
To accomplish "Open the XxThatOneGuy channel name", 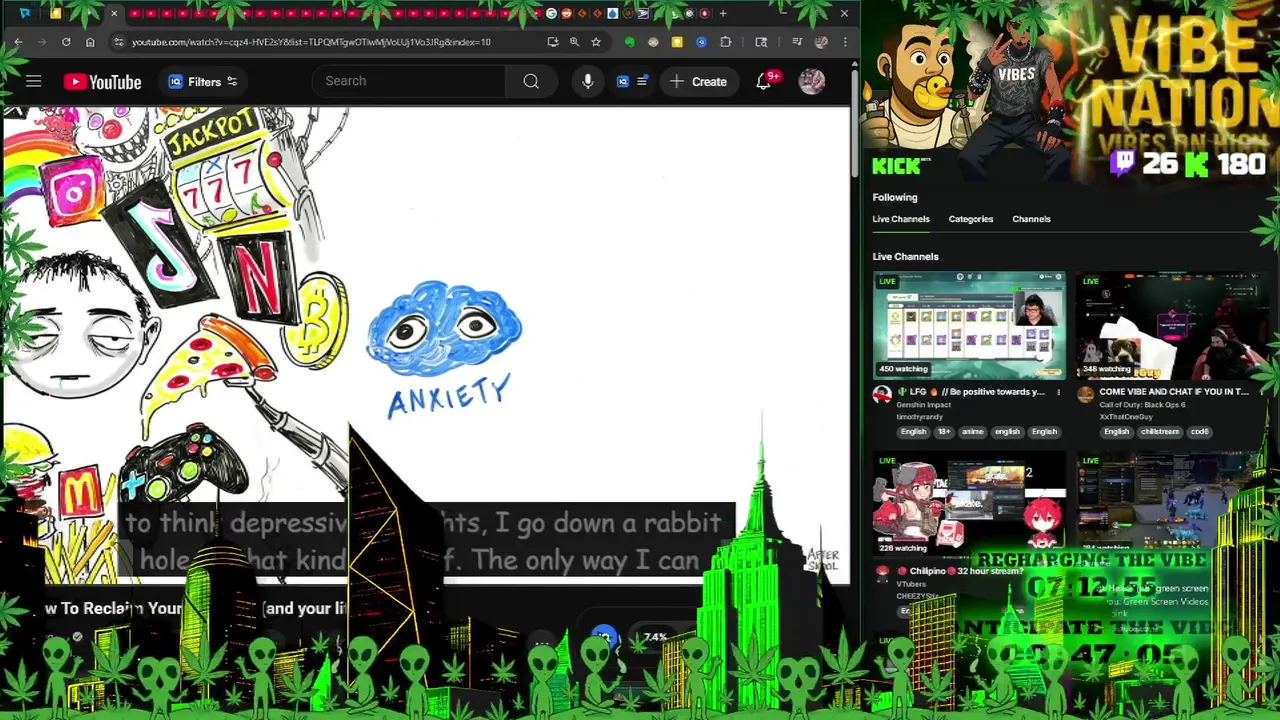I will 1125,417.
